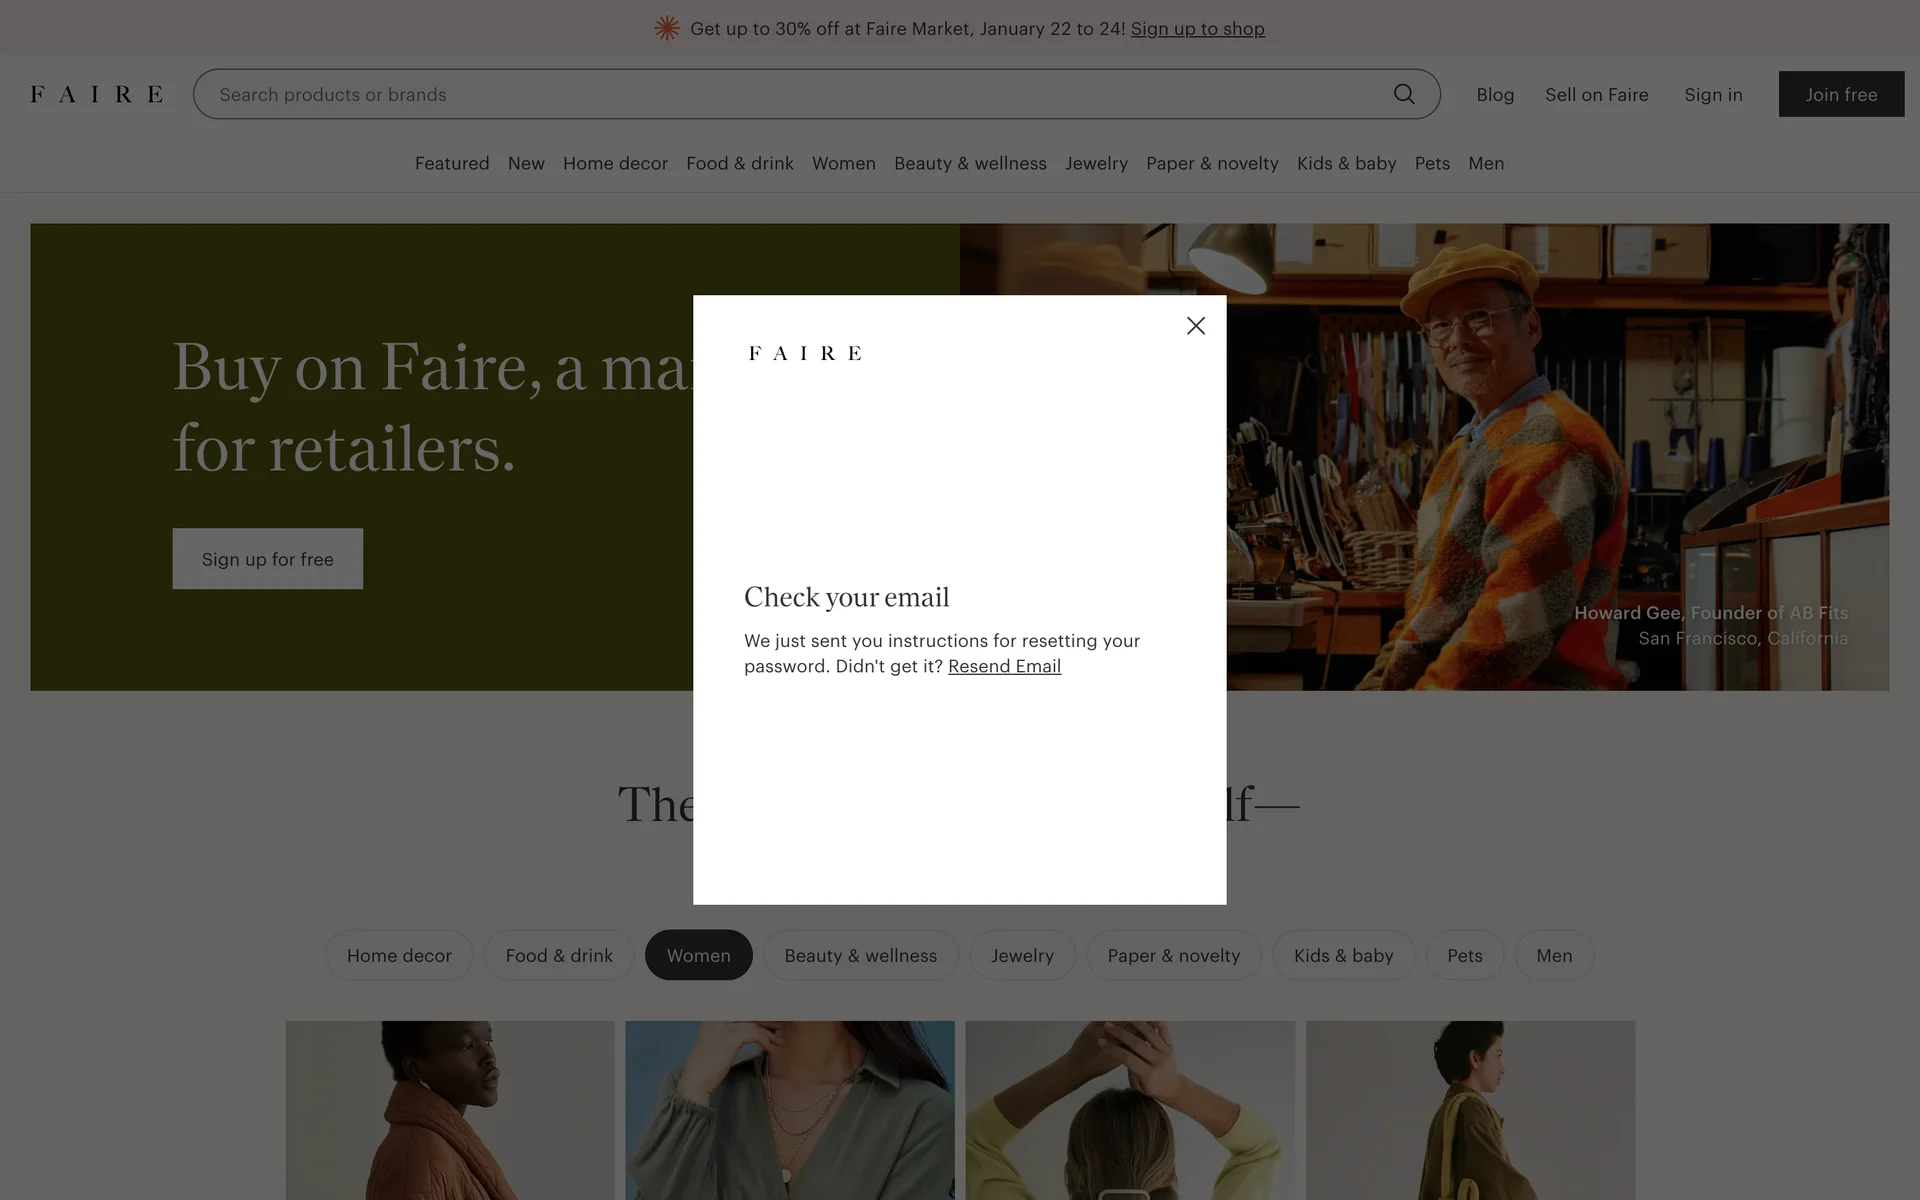Open the Kids & baby navigation item
Screen dimensions: 1920x1200
1346,163
